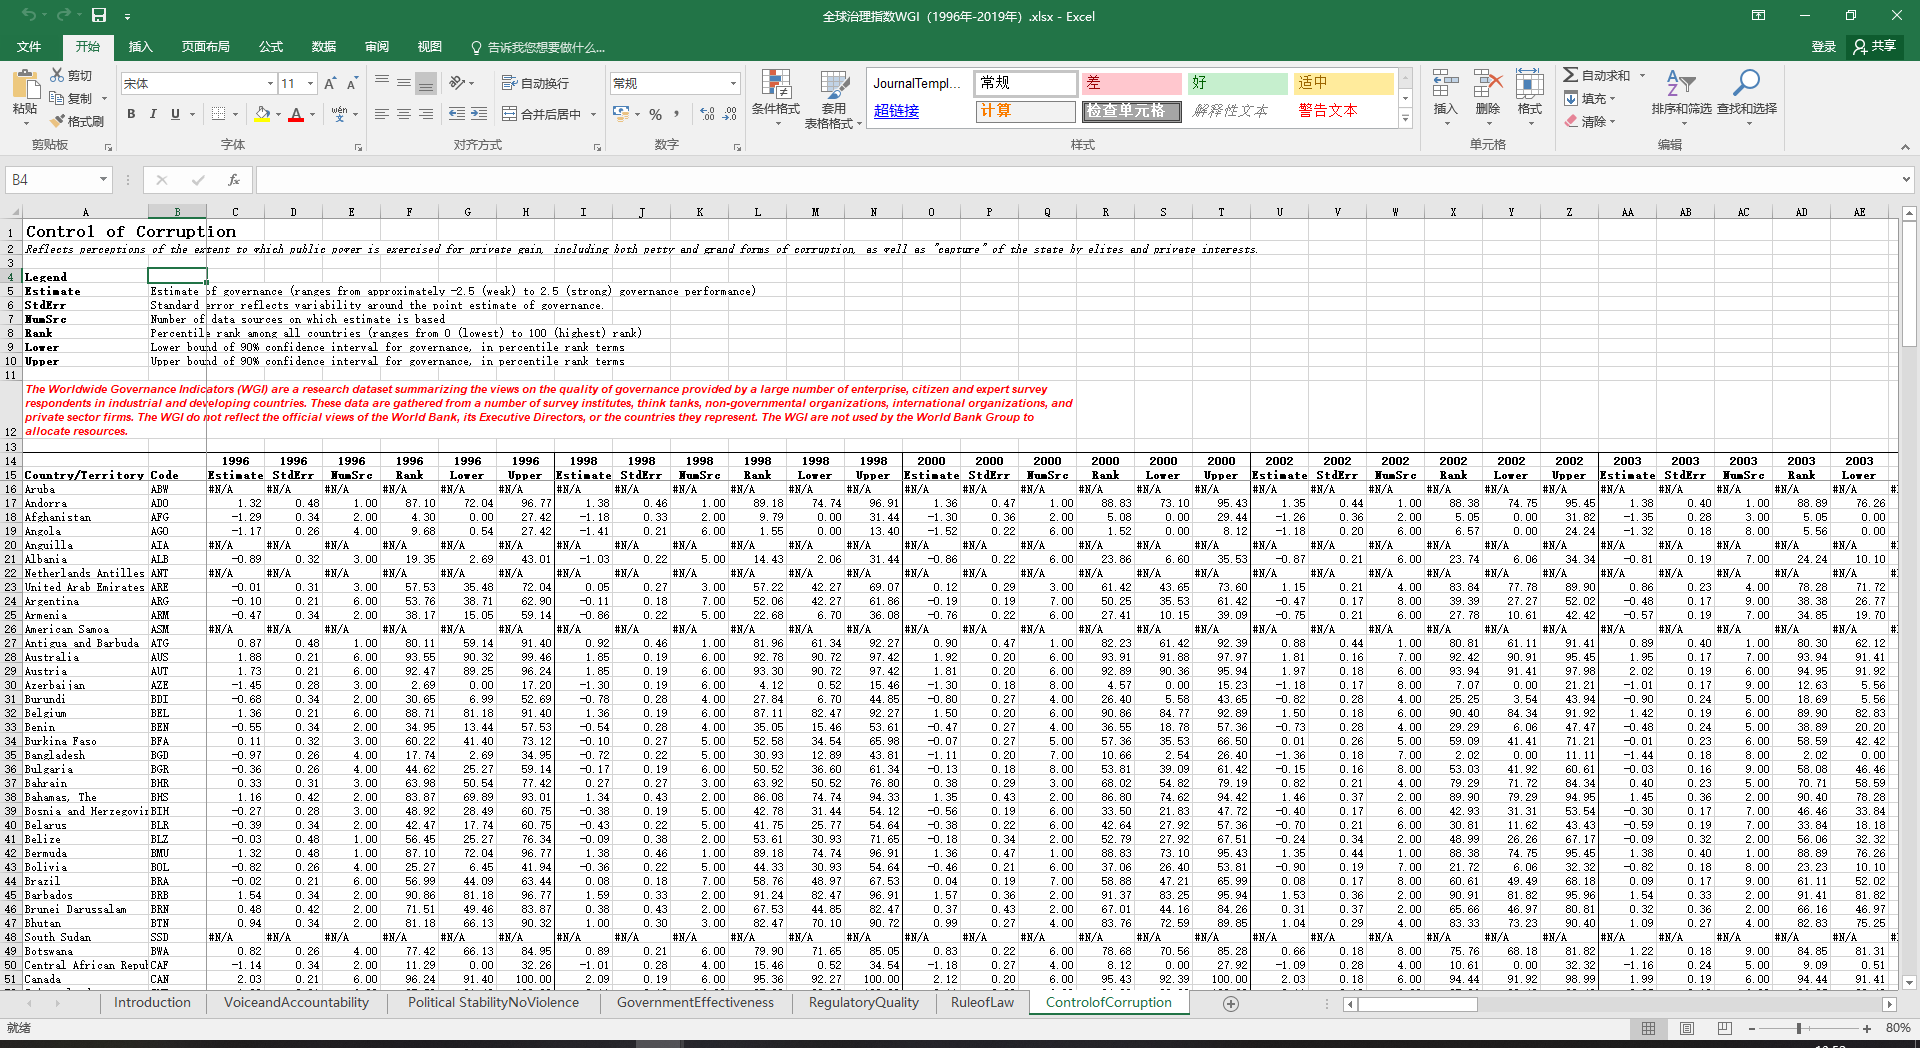Image resolution: width=1920 pixels, height=1048 pixels.
Task: Apply the Check Cell (检查单元格) style
Action: (x=1131, y=111)
